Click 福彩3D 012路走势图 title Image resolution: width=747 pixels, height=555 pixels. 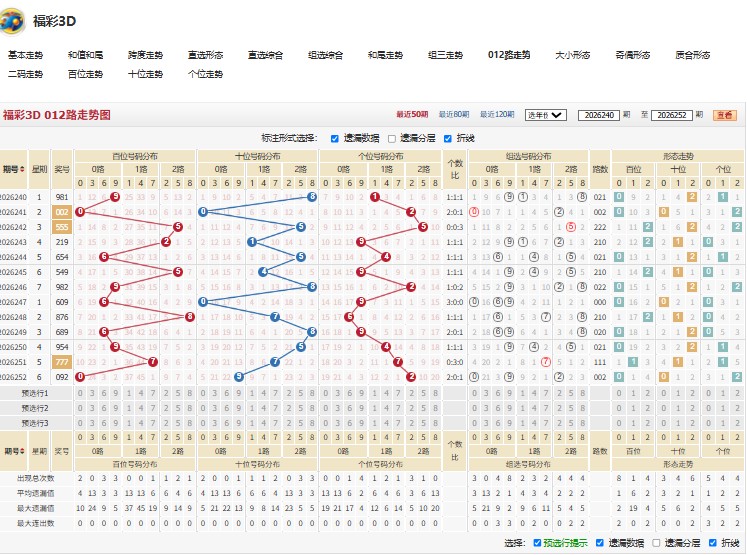pyautogui.click(x=57, y=115)
